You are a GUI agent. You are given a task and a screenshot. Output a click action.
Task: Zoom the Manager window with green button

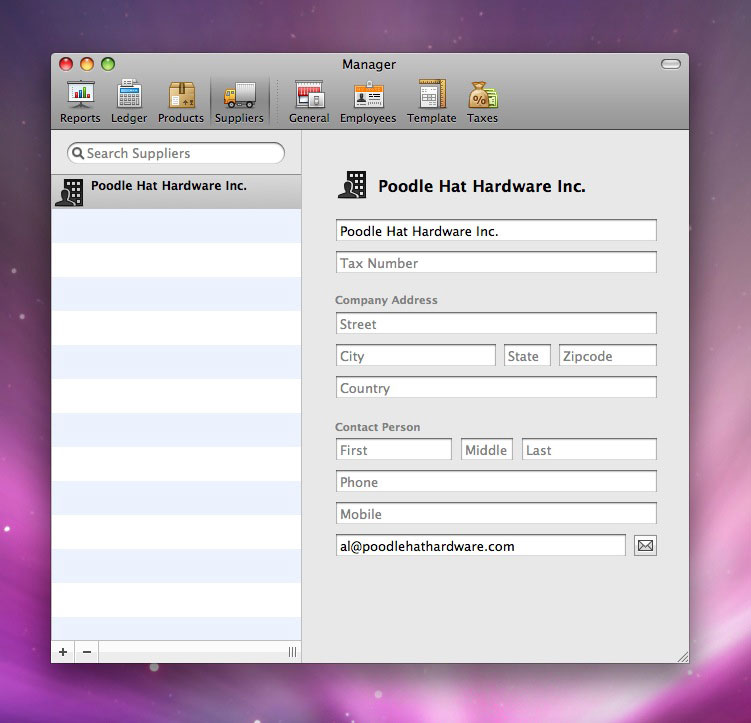[x=108, y=64]
